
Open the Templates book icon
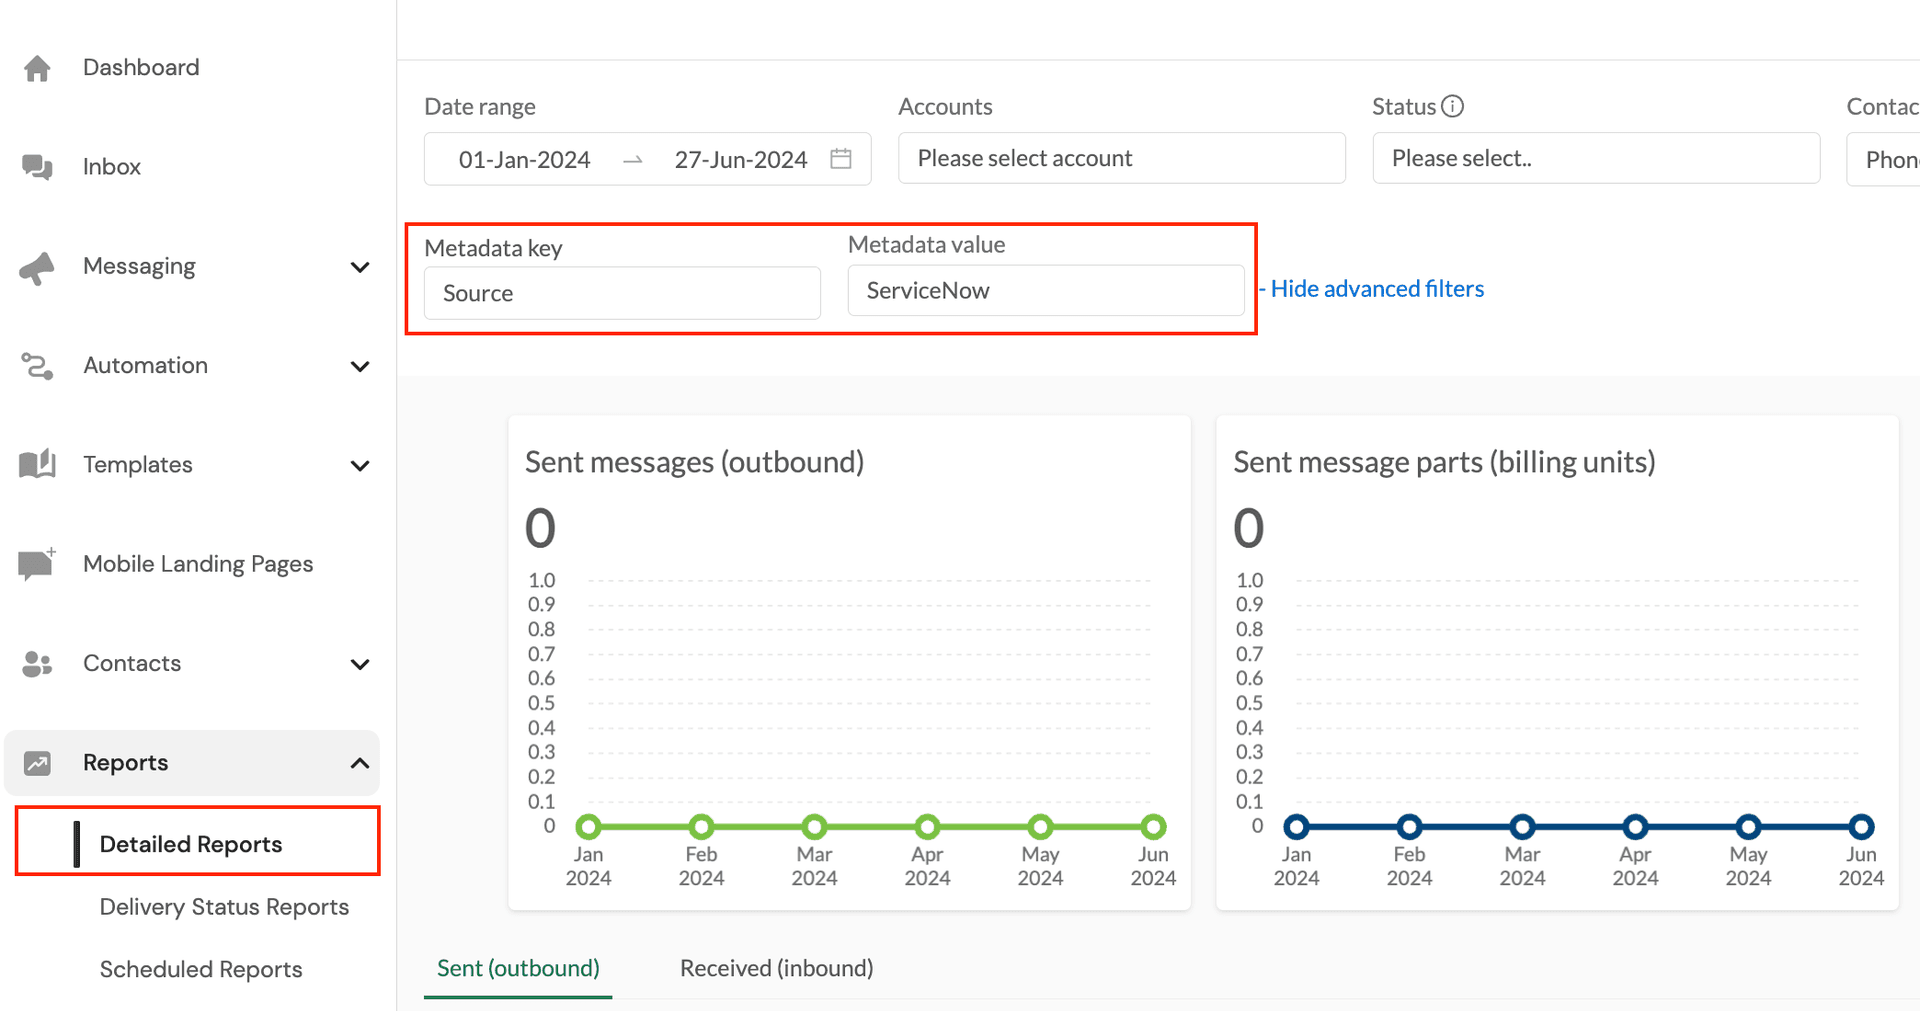tap(37, 464)
